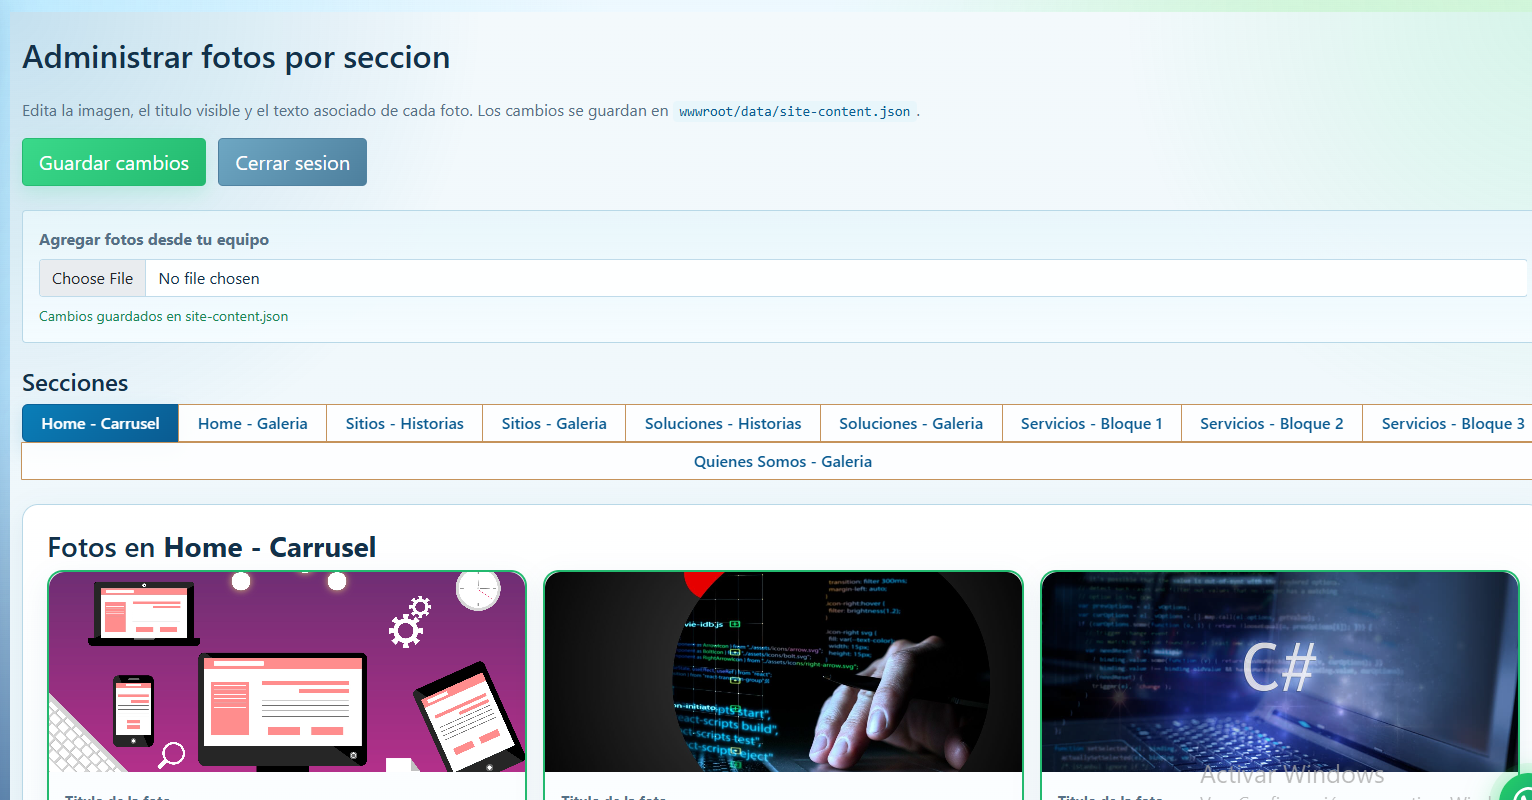Open the Sitios - Historias section
The width and height of the screenshot is (1532, 800).
(x=404, y=423)
